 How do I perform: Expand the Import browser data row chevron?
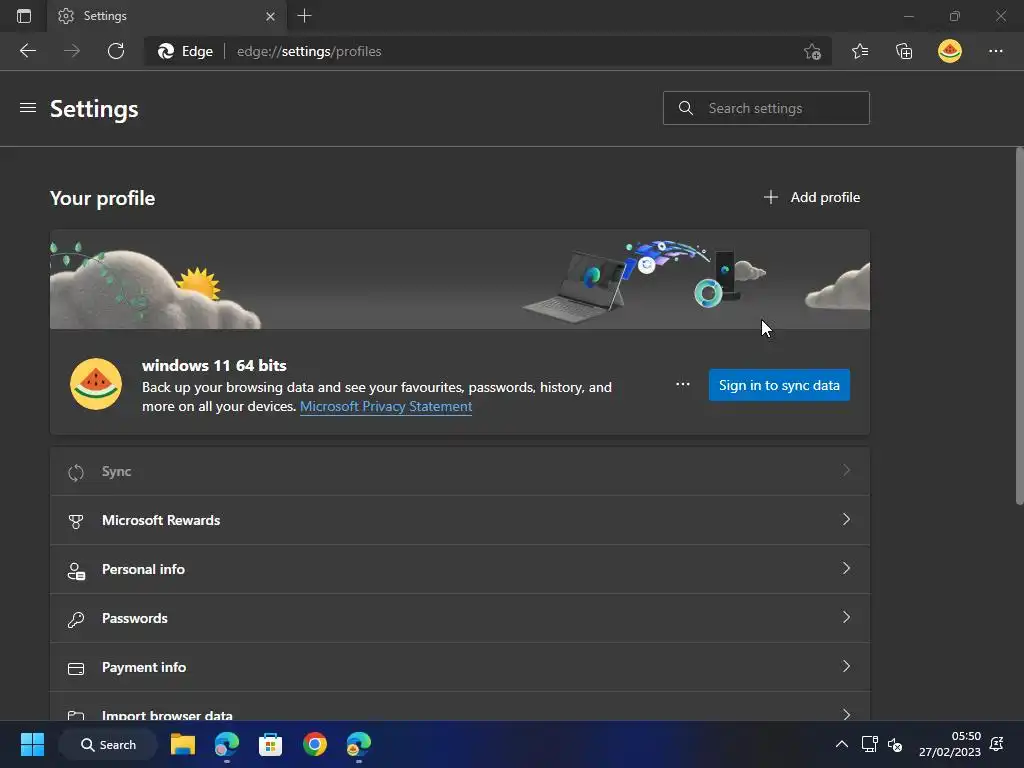(x=846, y=713)
